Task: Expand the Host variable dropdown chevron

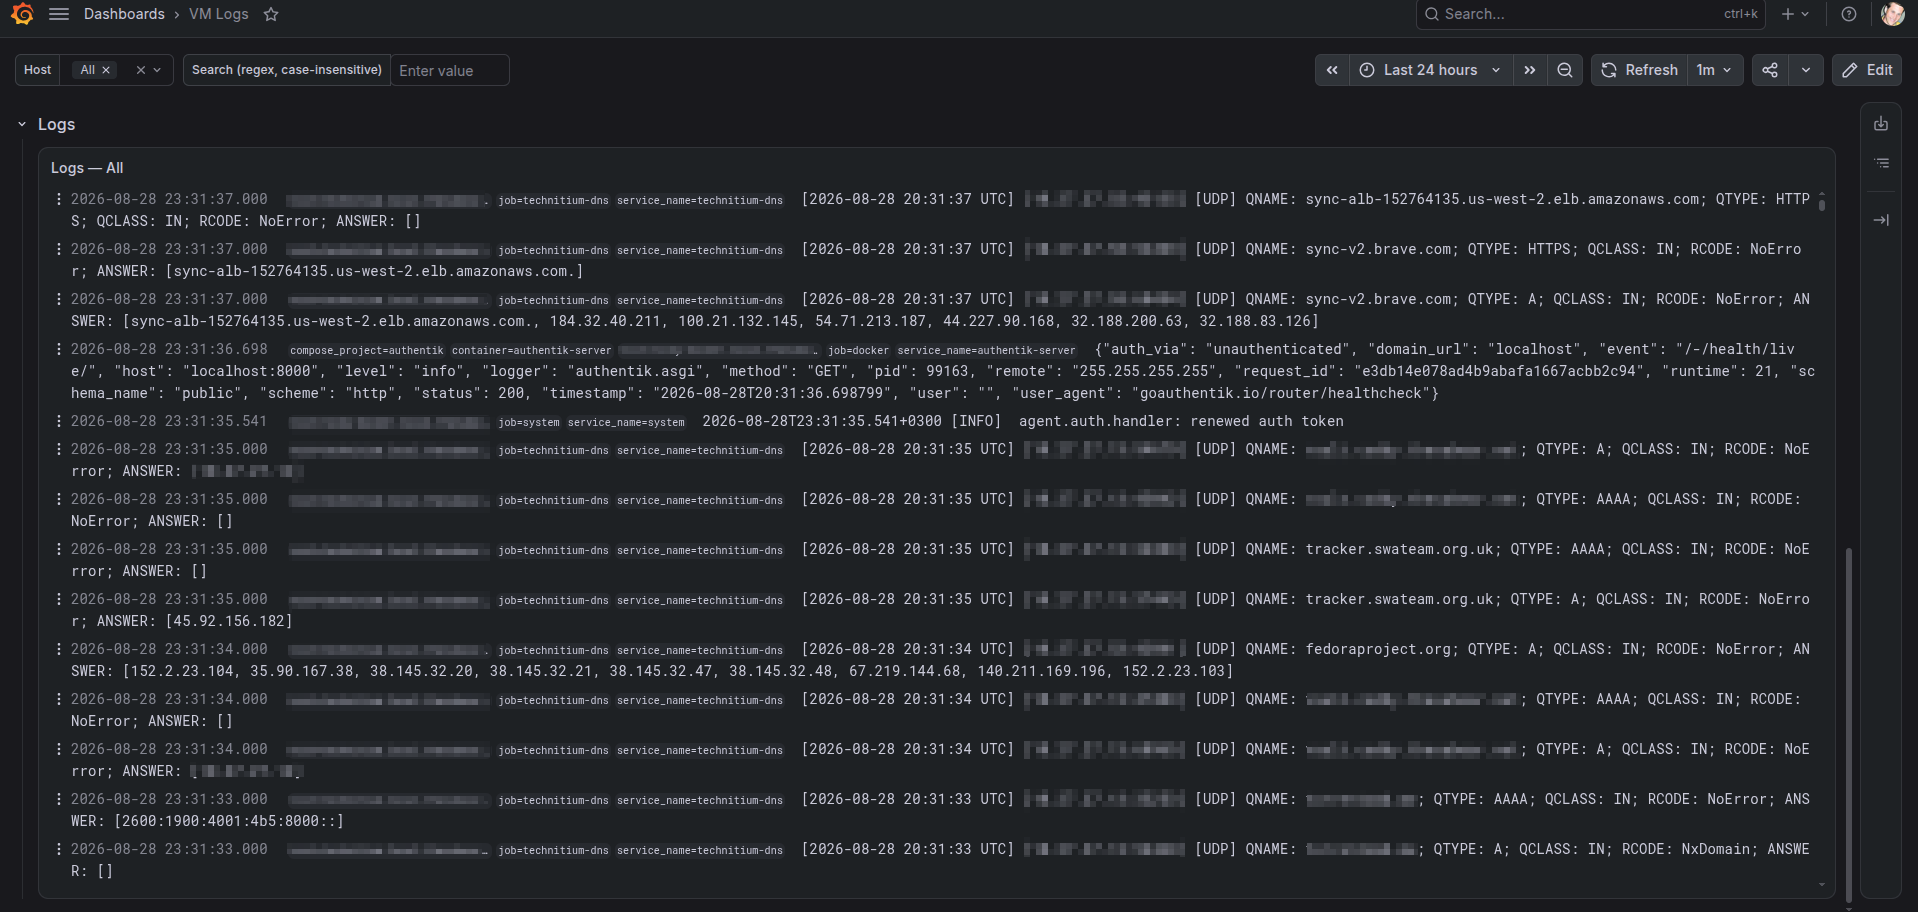Action: [x=157, y=70]
